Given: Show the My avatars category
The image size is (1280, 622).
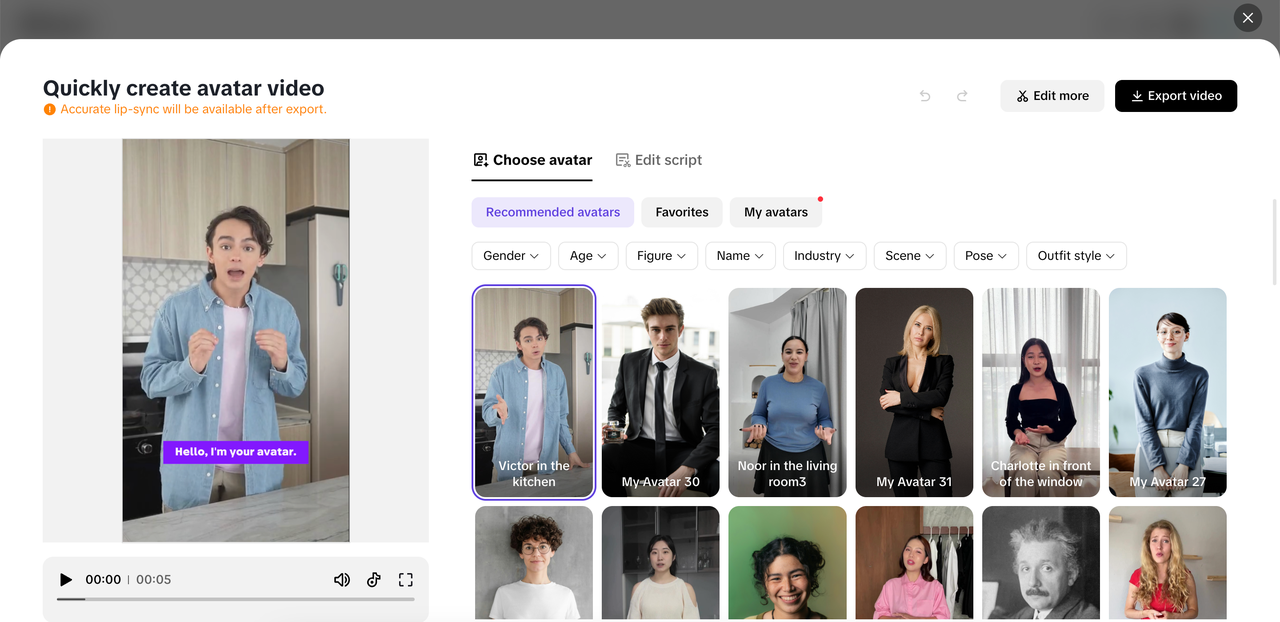Looking at the screenshot, I should tap(776, 212).
